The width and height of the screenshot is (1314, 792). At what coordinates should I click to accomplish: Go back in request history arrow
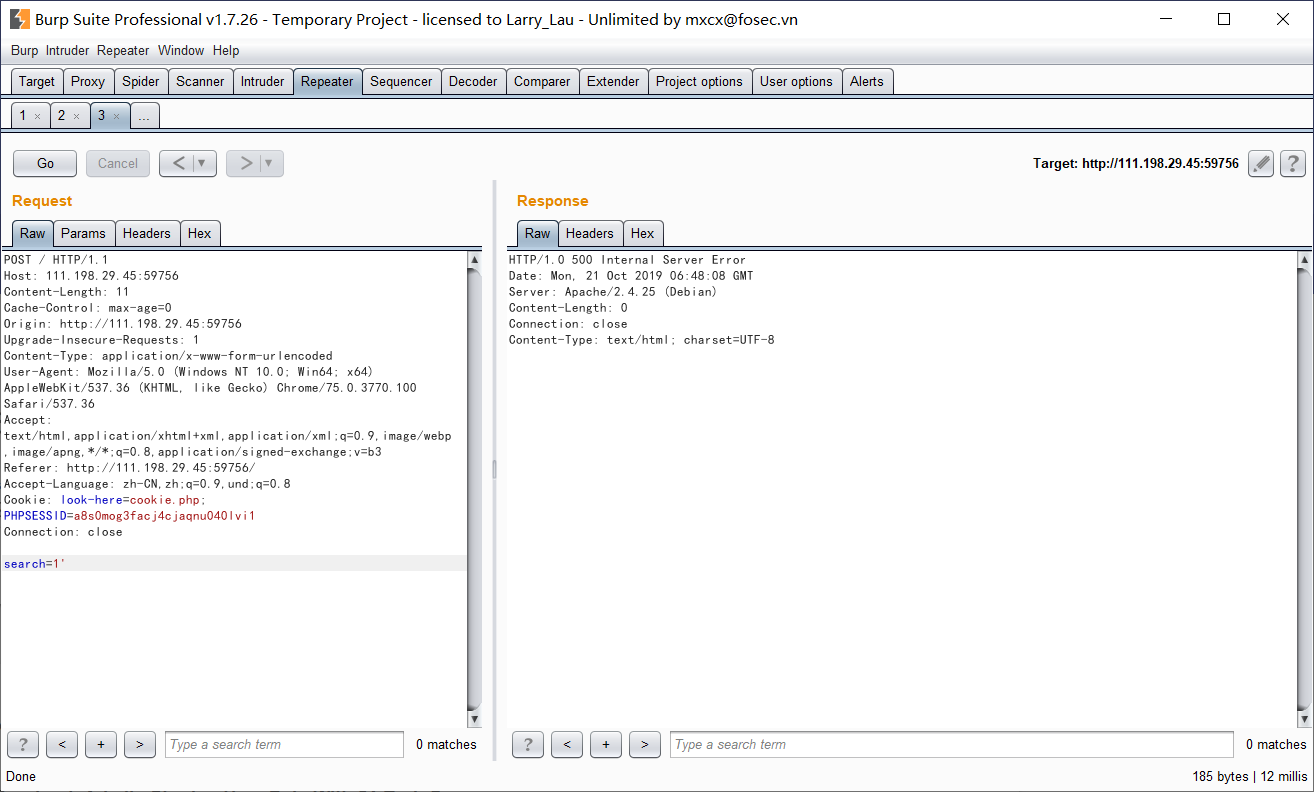(x=177, y=163)
